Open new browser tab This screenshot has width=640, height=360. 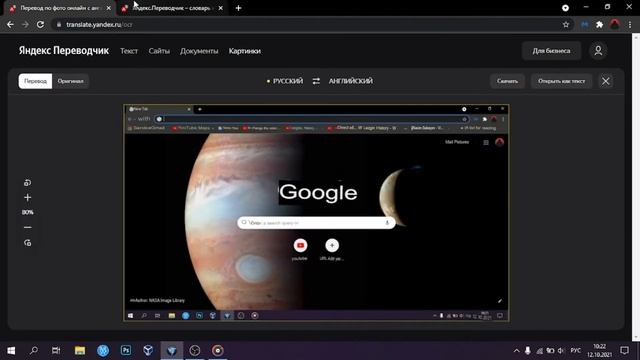point(238,8)
